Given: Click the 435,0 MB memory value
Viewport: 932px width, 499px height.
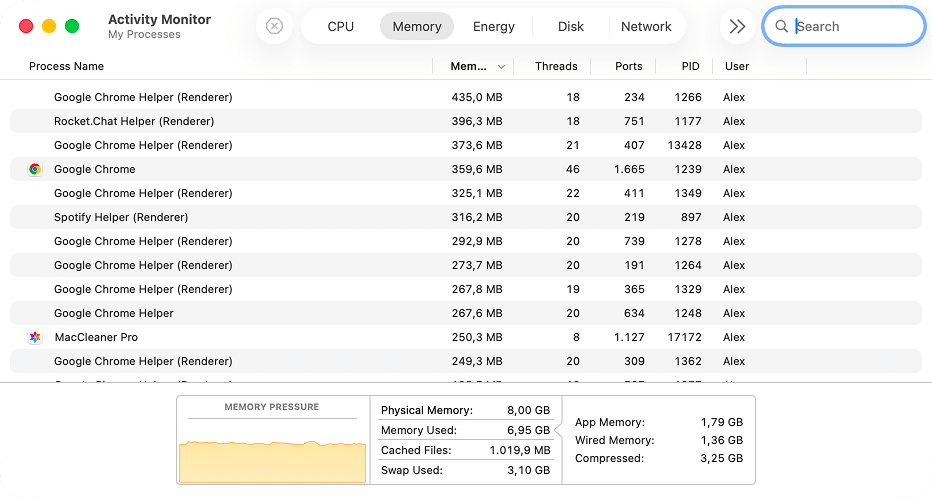Looking at the screenshot, I should [477, 97].
